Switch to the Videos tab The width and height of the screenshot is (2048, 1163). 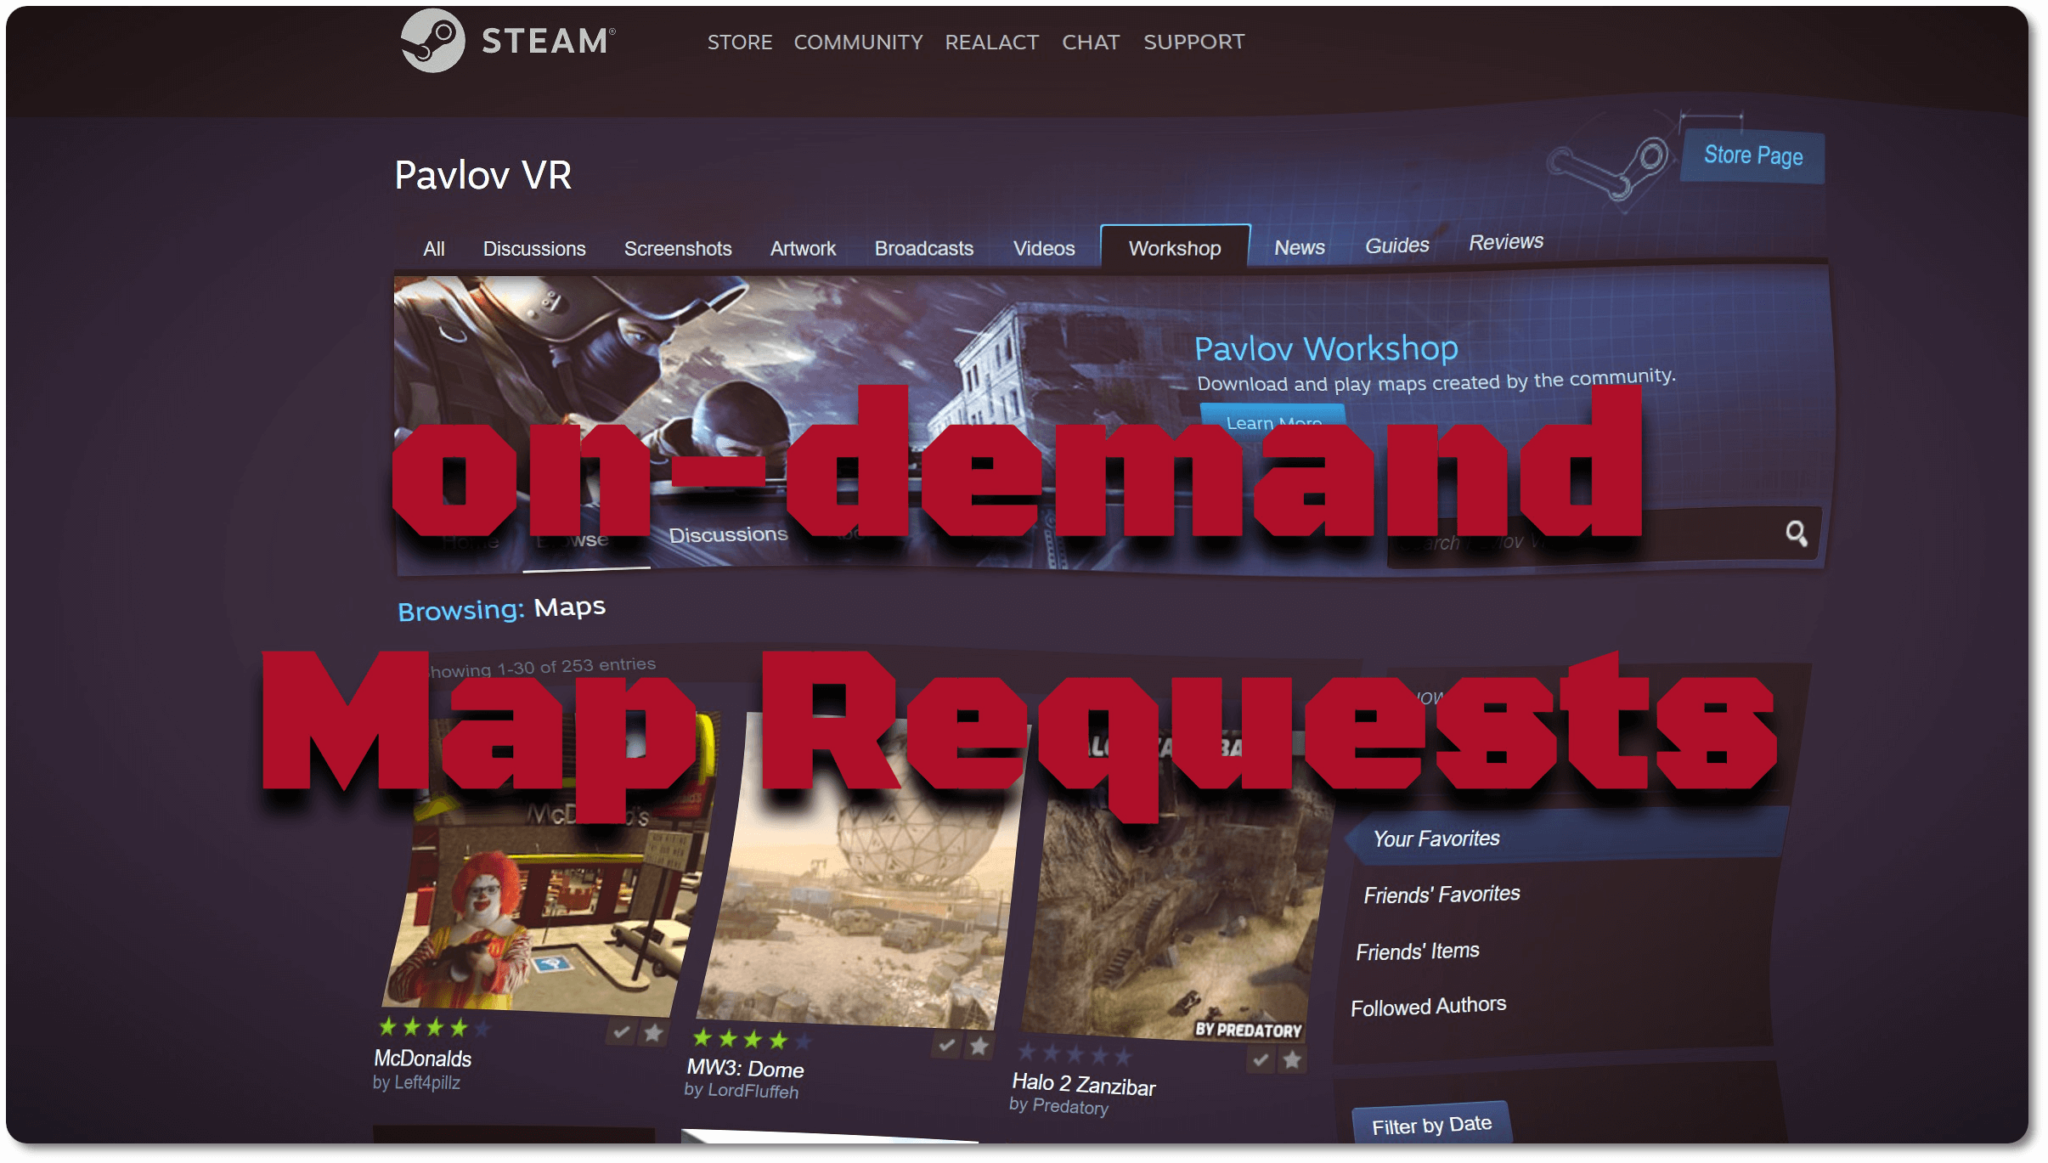[x=1044, y=249]
